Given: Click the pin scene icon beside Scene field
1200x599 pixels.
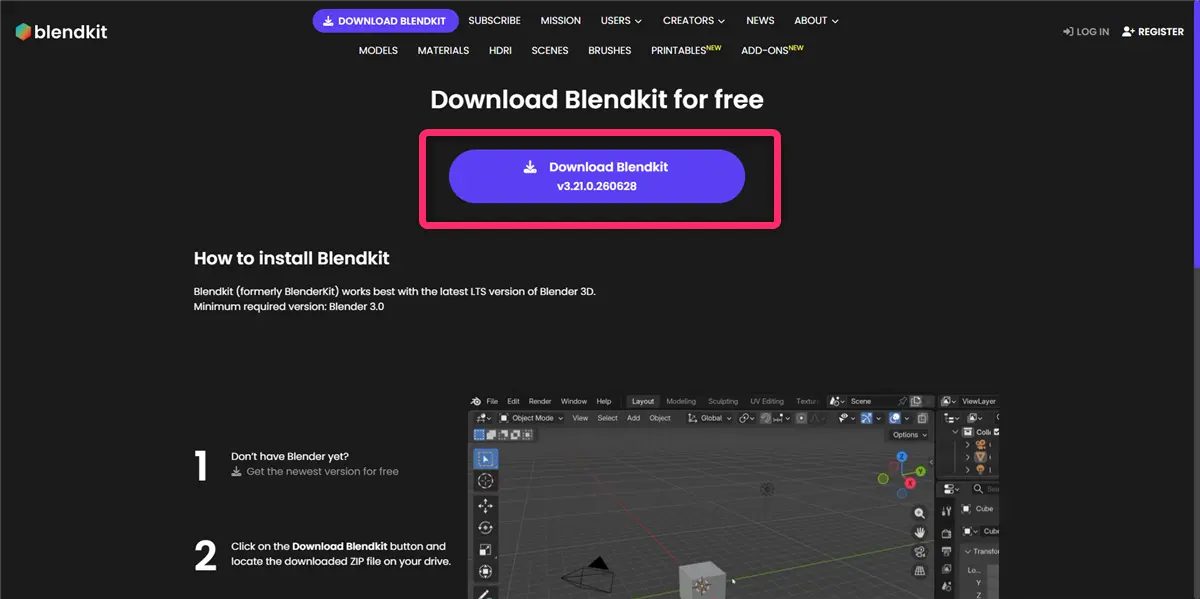Looking at the screenshot, I should point(902,401).
